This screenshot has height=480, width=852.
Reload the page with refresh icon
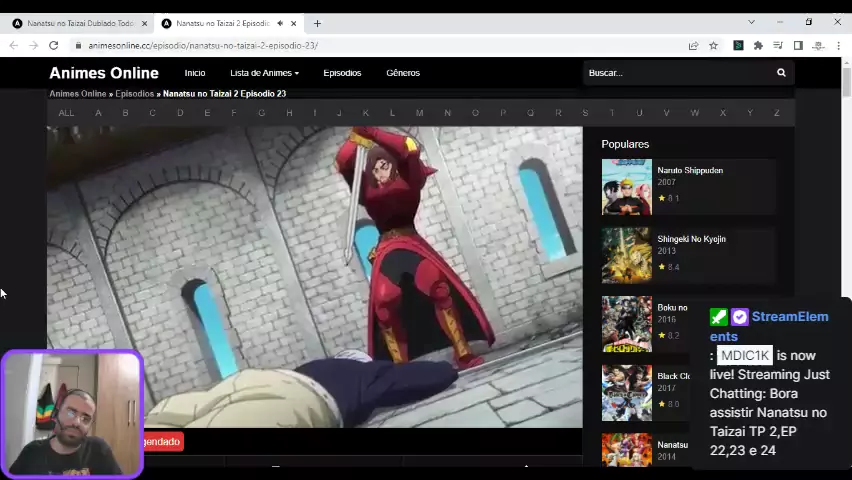click(53, 45)
